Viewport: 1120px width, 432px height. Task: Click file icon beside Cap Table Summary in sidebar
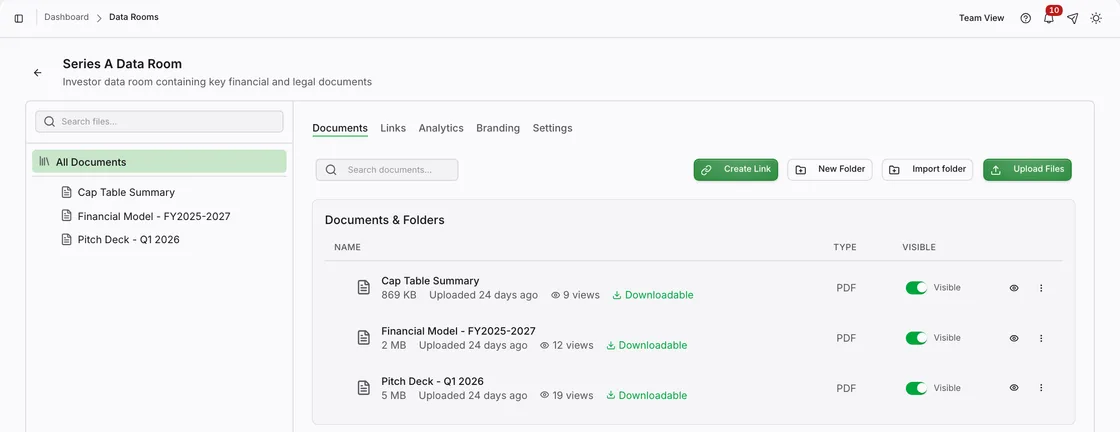tap(66, 192)
